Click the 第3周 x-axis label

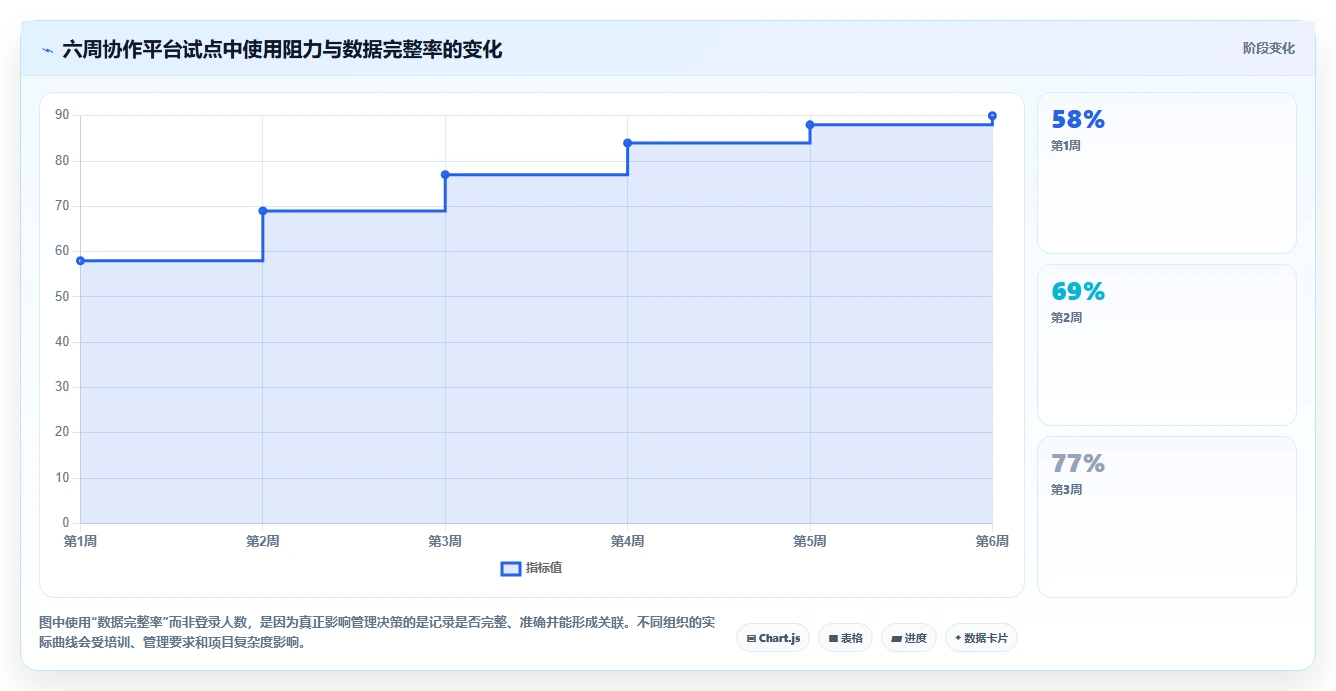(445, 541)
